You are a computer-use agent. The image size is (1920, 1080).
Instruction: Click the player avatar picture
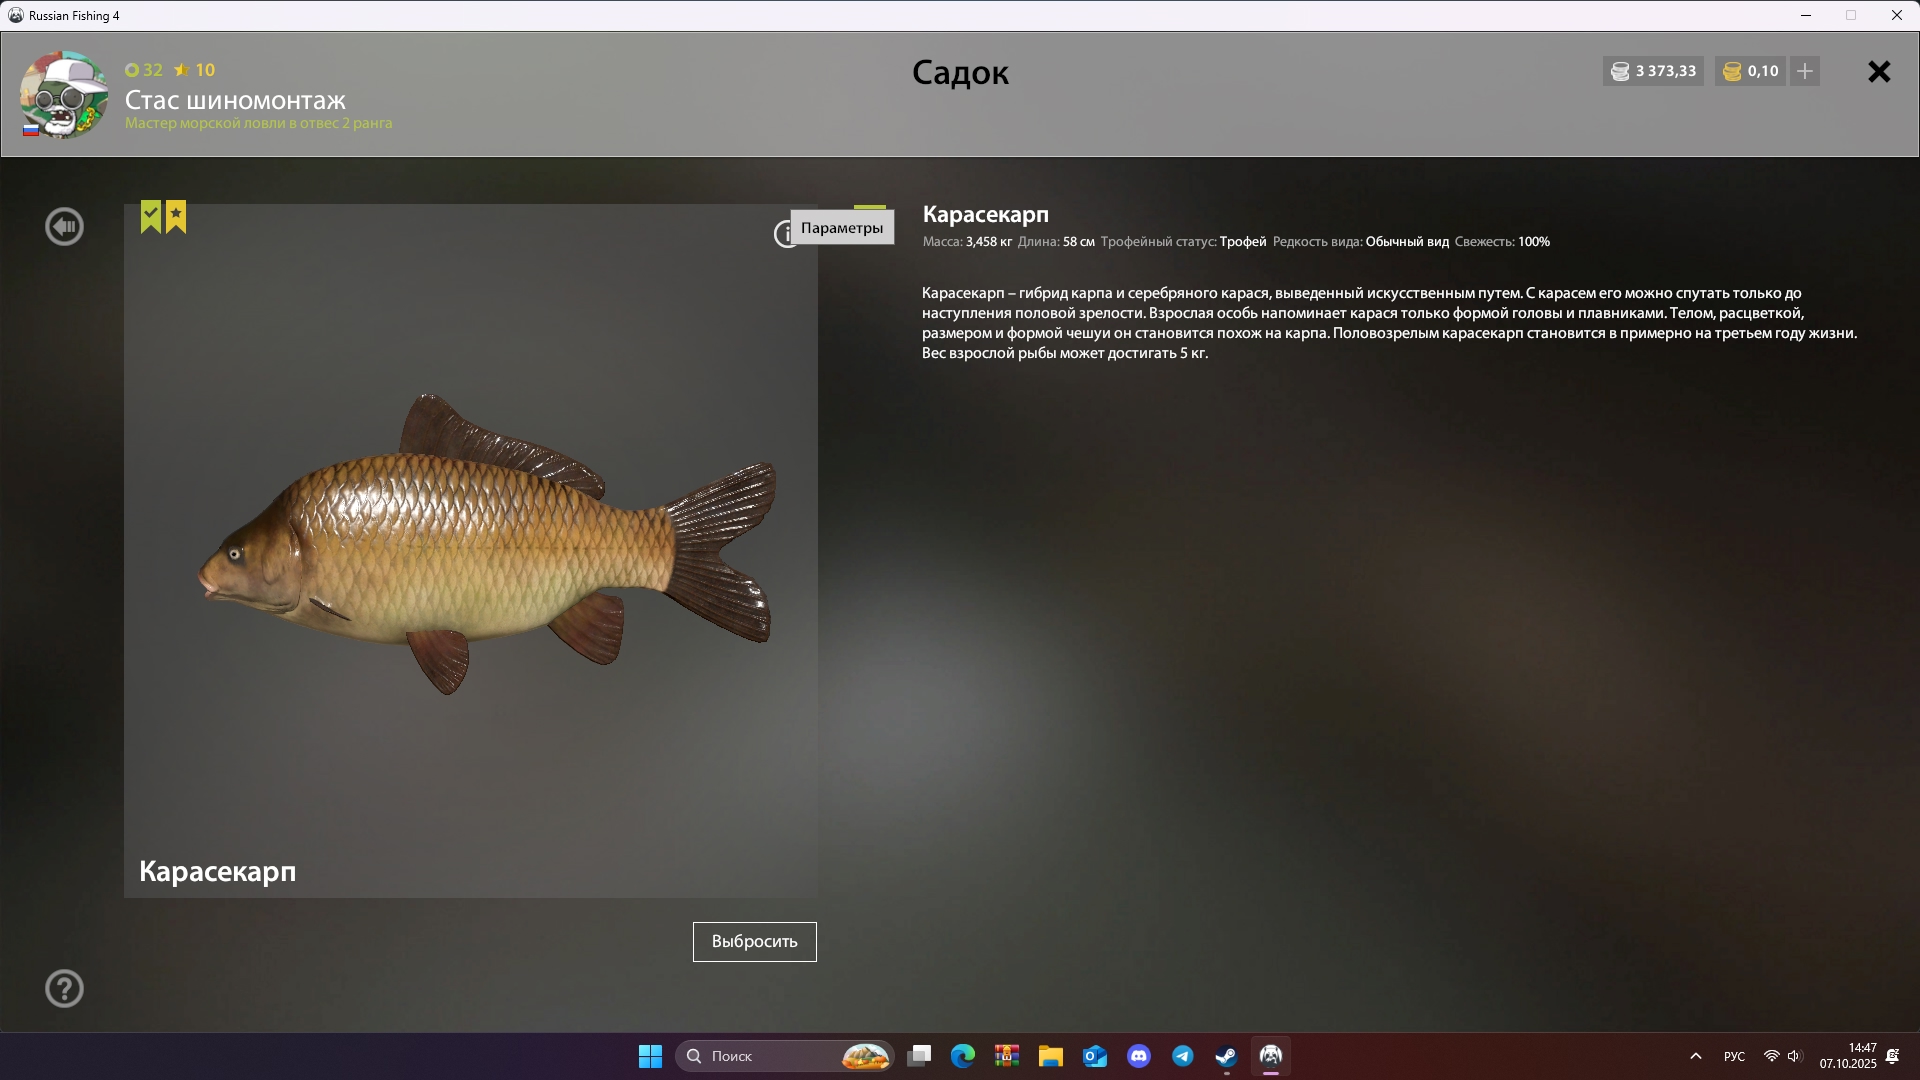pos(64,95)
